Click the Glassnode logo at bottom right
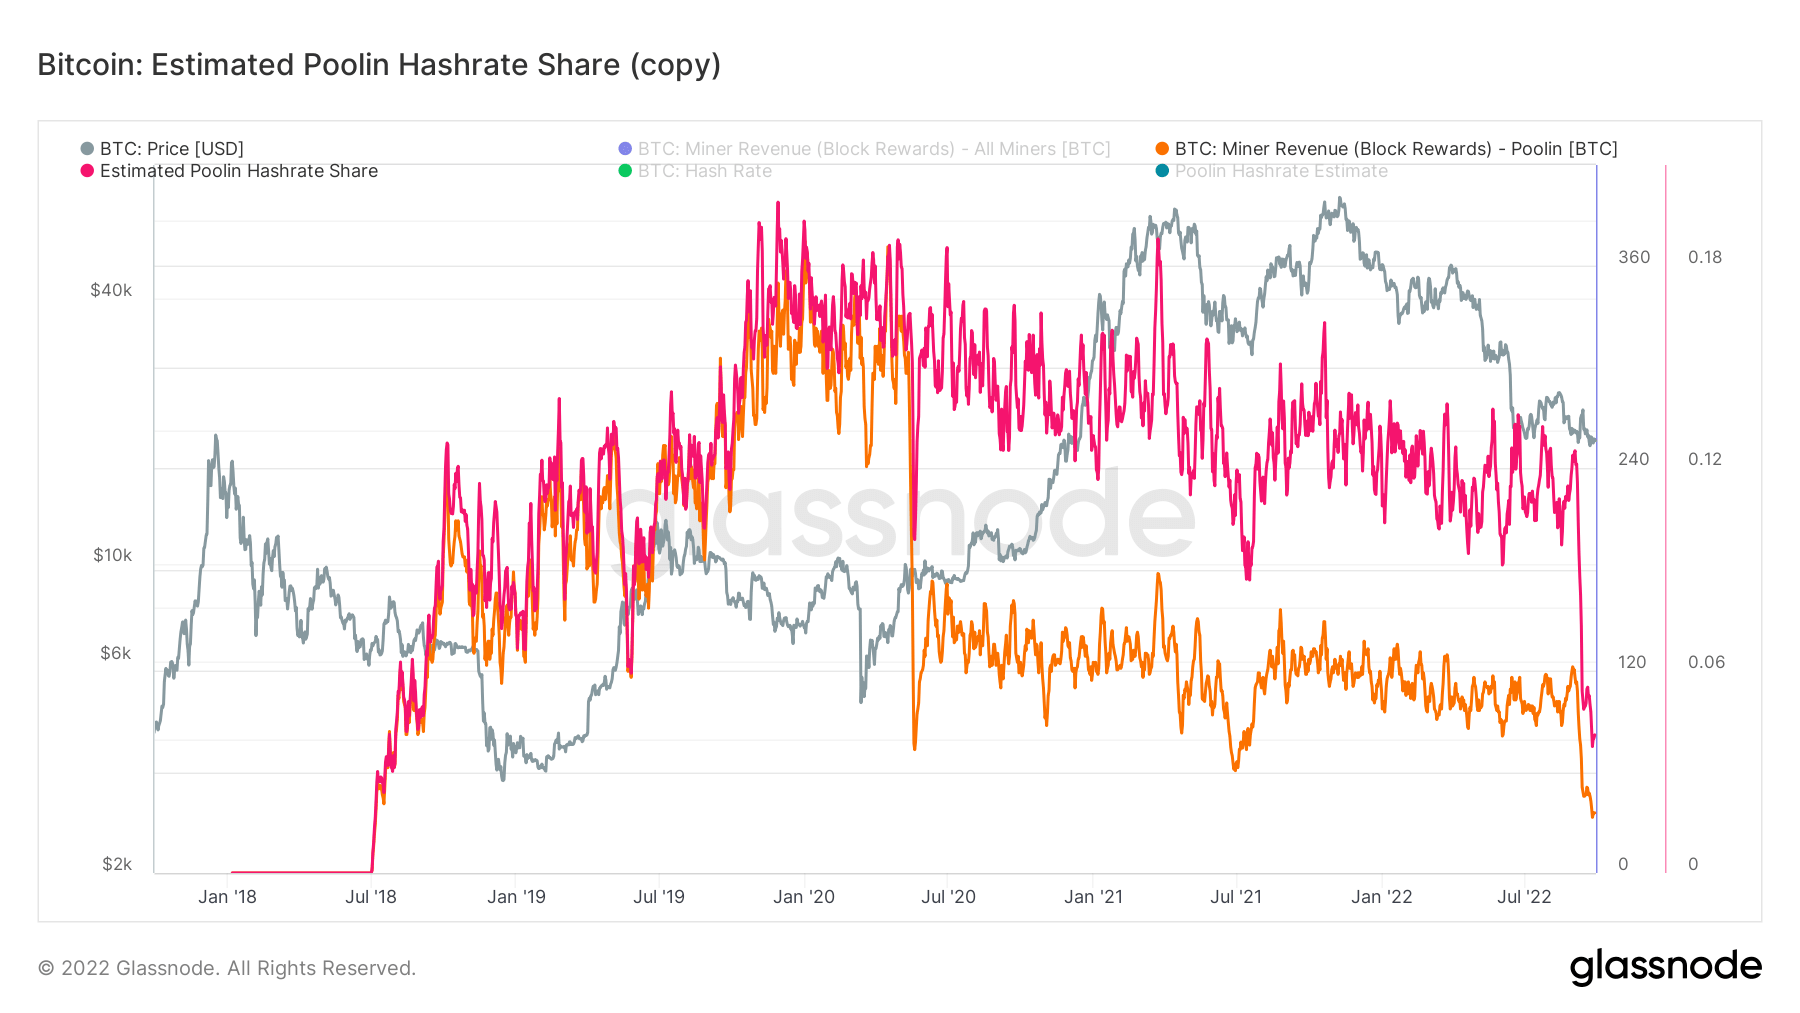The width and height of the screenshot is (1800, 1013). [1665, 967]
